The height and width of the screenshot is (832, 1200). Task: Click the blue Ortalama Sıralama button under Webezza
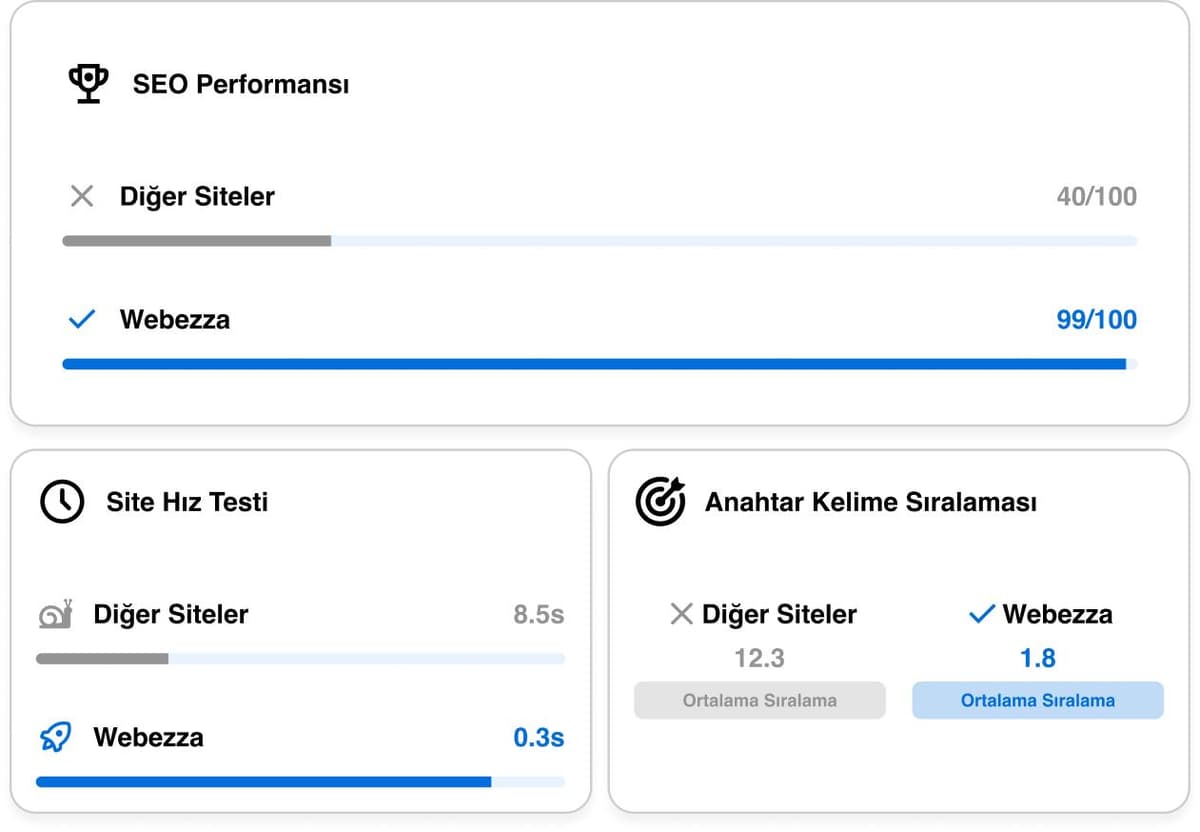tap(1037, 700)
